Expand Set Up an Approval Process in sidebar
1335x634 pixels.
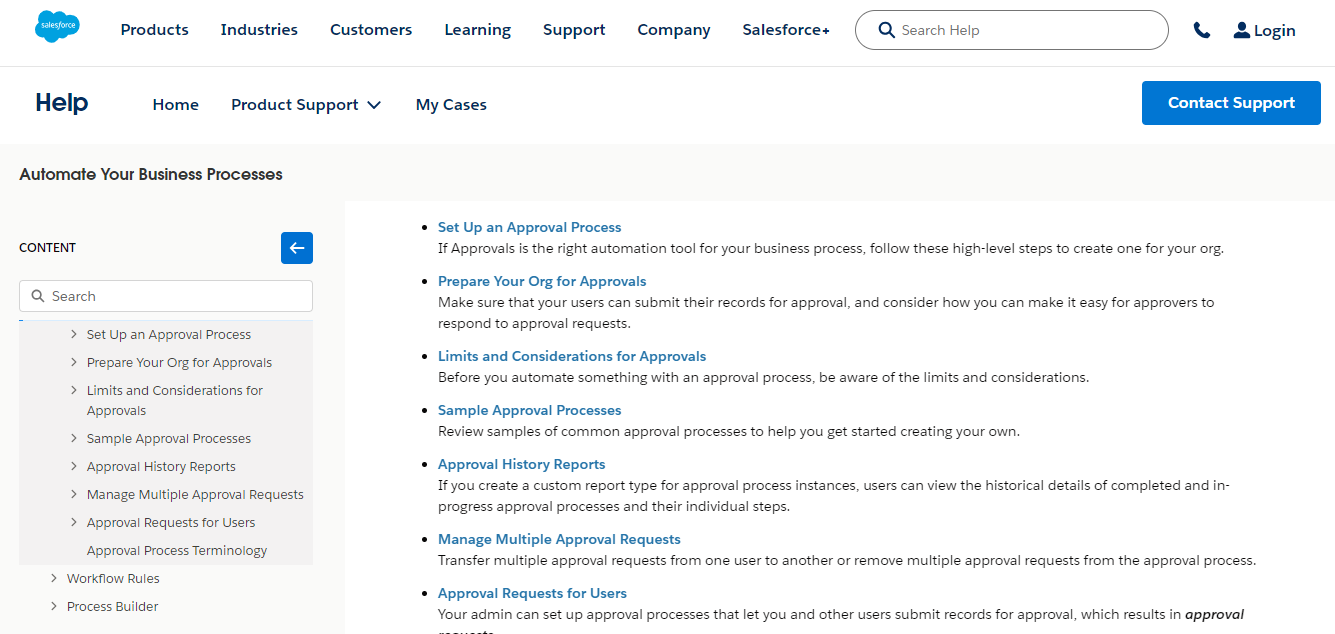(74, 334)
